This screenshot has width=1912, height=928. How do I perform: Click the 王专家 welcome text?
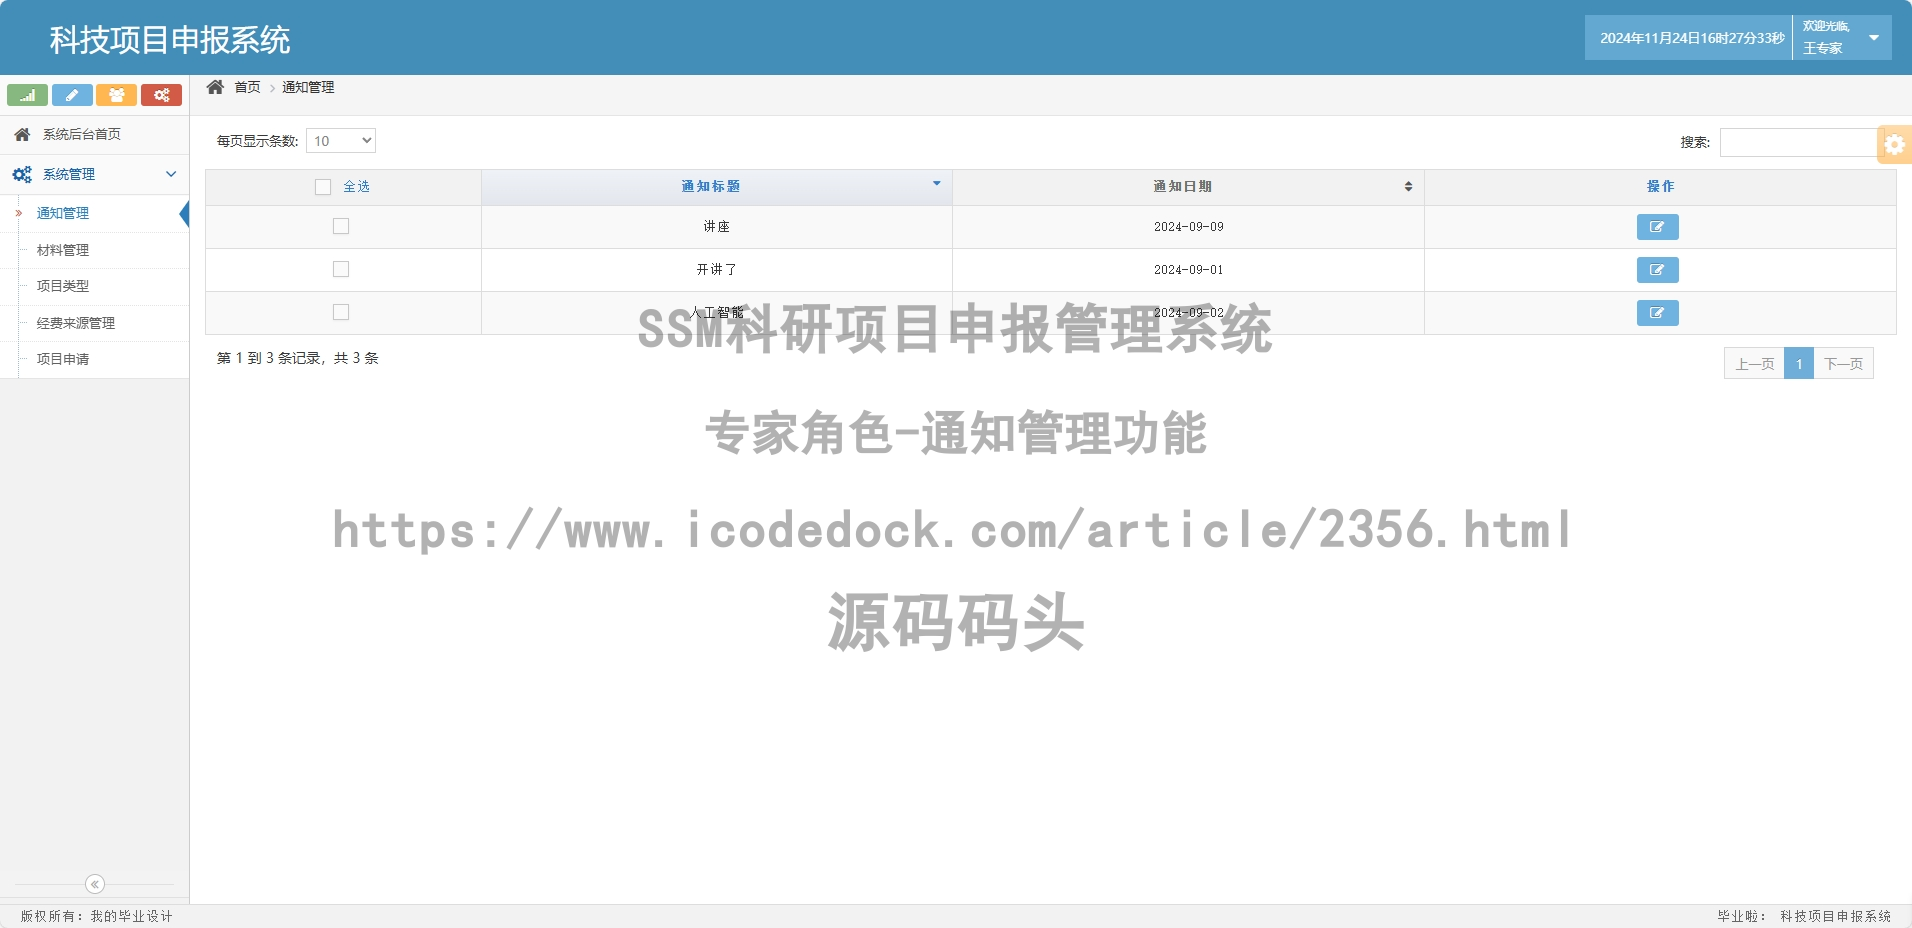pyautogui.click(x=1822, y=48)
